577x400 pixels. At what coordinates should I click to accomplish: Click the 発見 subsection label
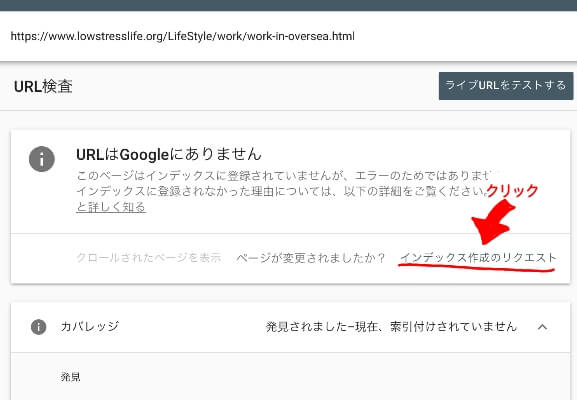[x=71, y=377]
